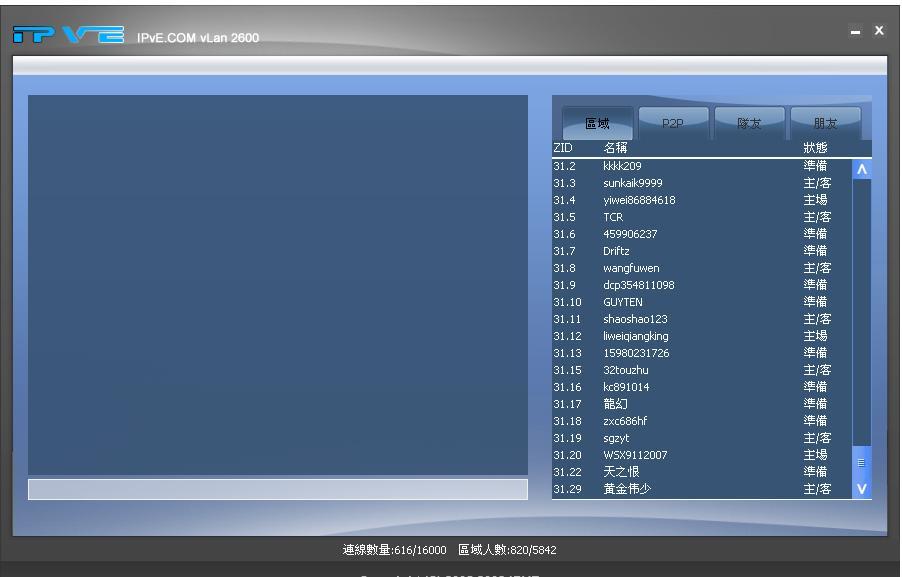The height and width of the screenshot is (577, 902).
Task: Open the 朋友 tab
Action: coord(825,123)
